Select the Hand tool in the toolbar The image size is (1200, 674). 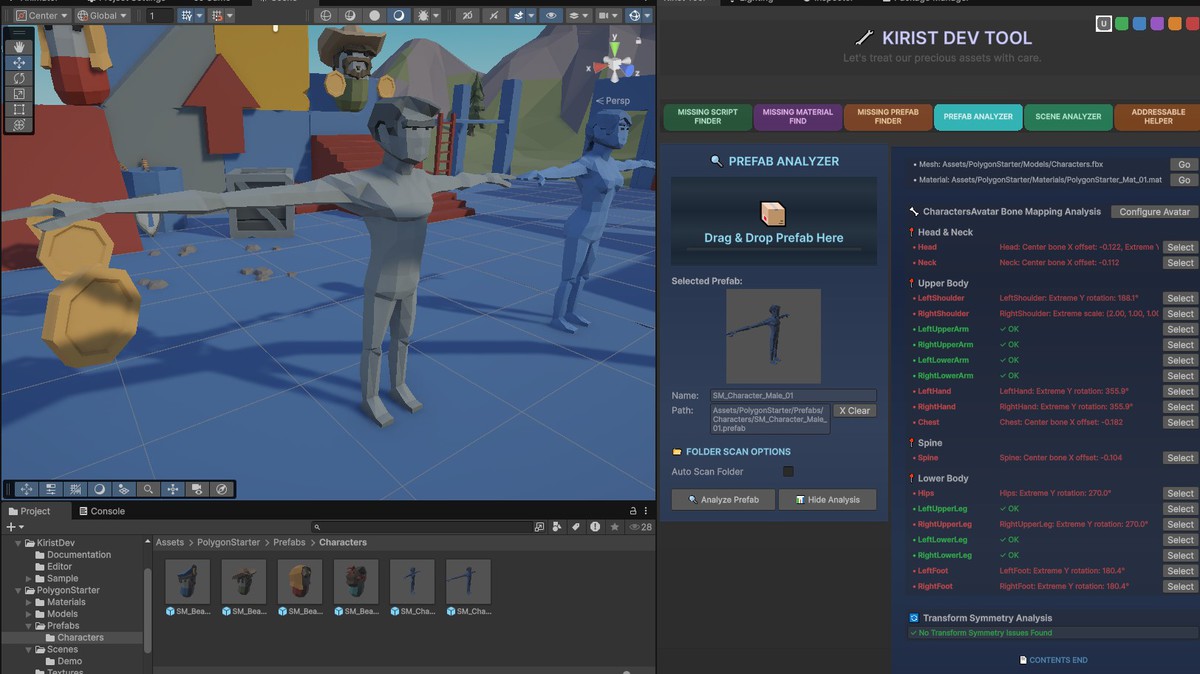[x=18, y=46]
